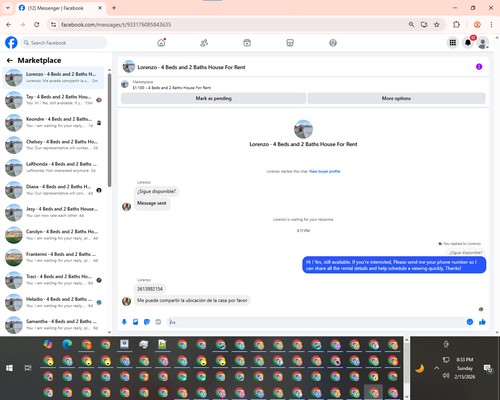Click the address bar URL

(x=116, y=25)
